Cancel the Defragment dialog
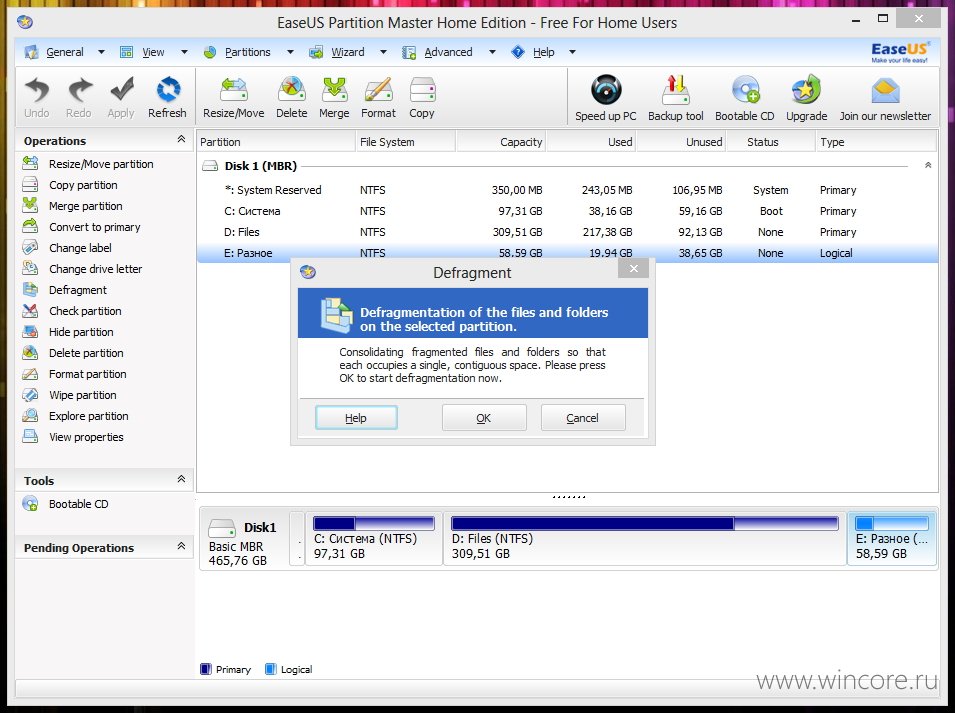The image size is (955, 713). [583, 418]
